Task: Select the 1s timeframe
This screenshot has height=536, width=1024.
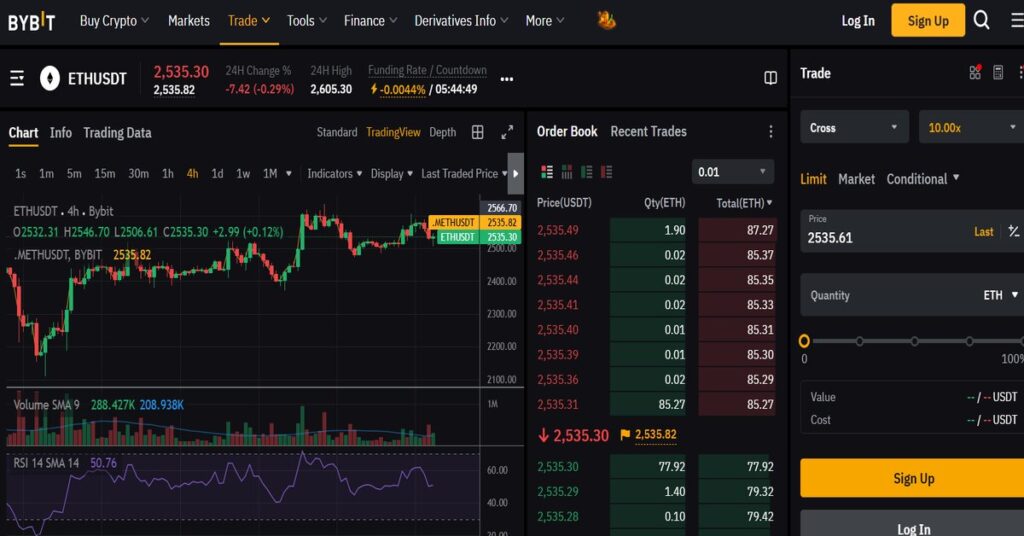Action: coord(21,174)
